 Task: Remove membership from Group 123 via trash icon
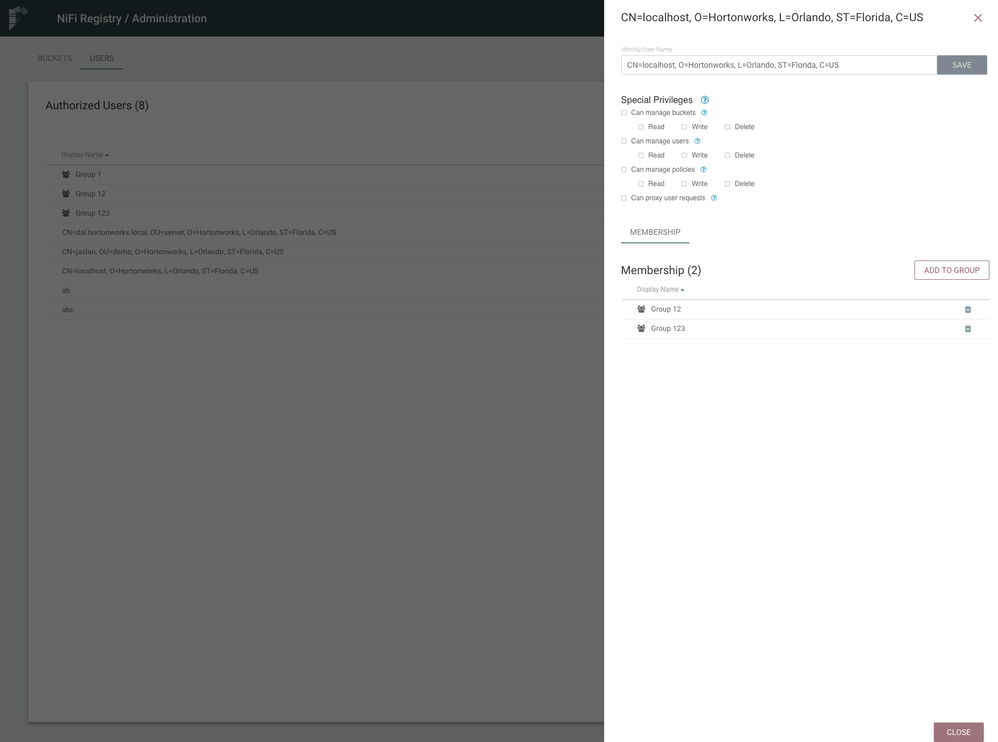(x=967, y=329)
